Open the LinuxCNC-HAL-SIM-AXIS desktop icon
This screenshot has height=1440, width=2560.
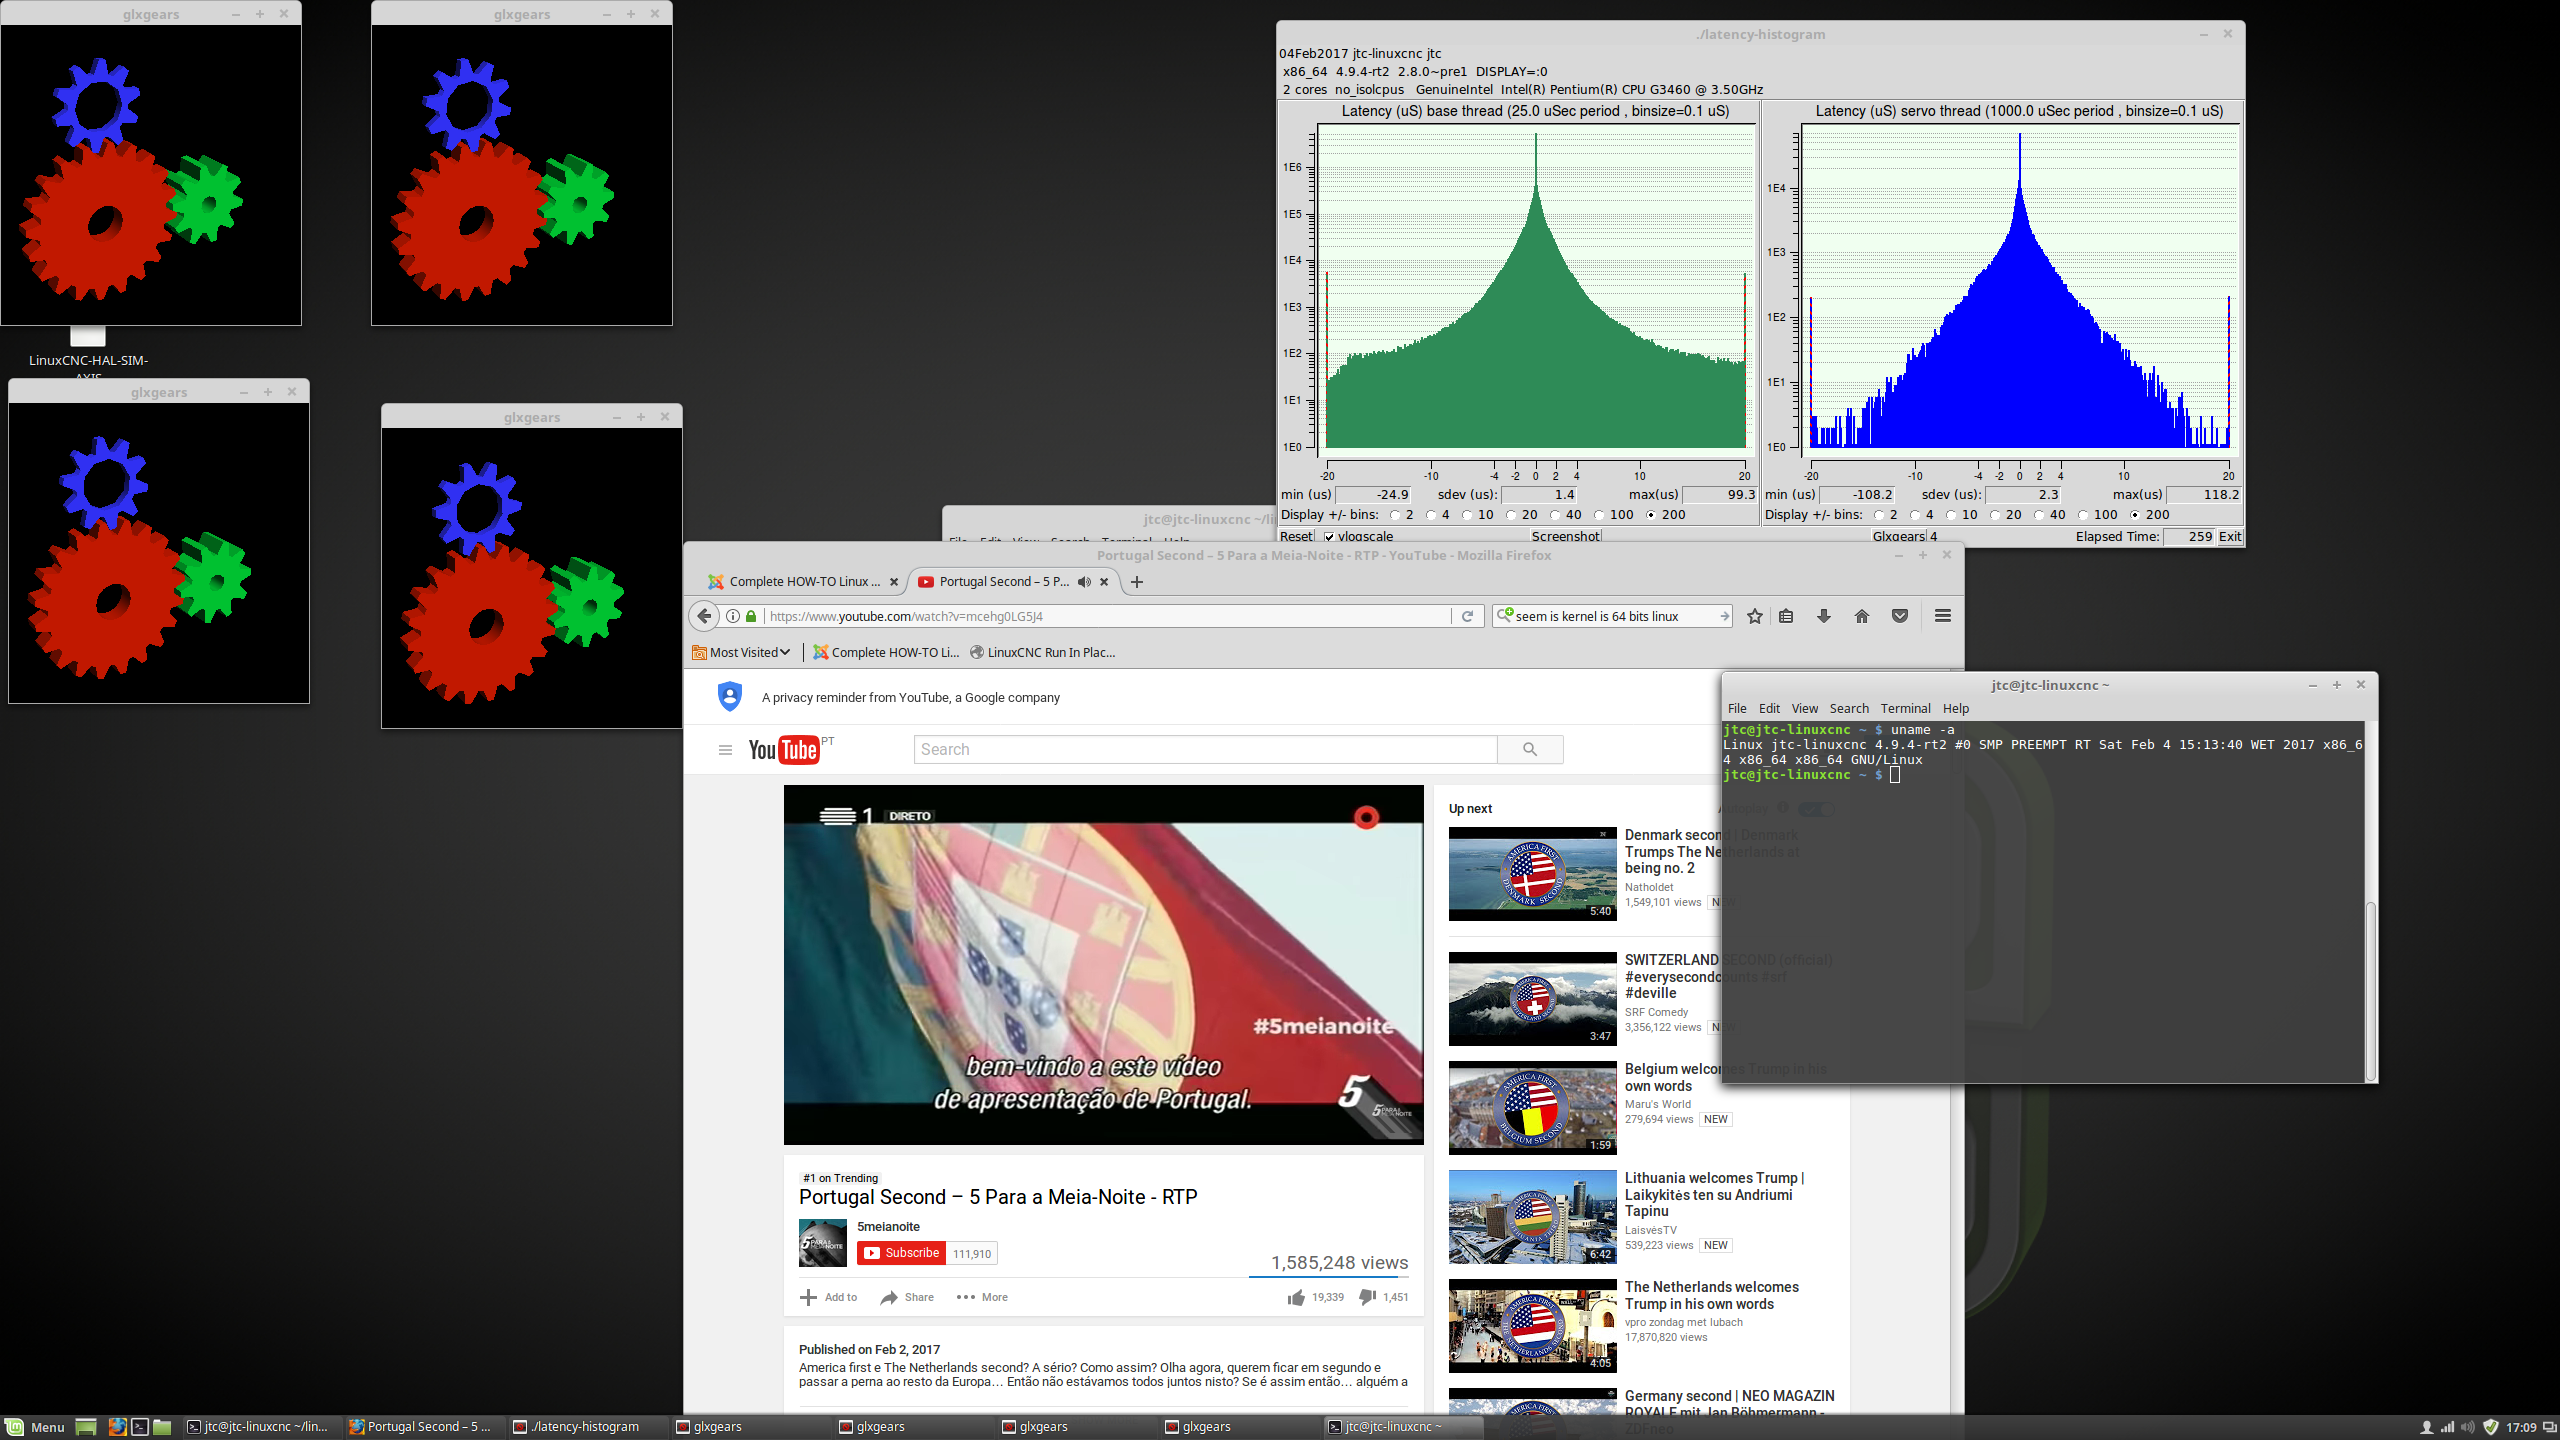(88, 350)
